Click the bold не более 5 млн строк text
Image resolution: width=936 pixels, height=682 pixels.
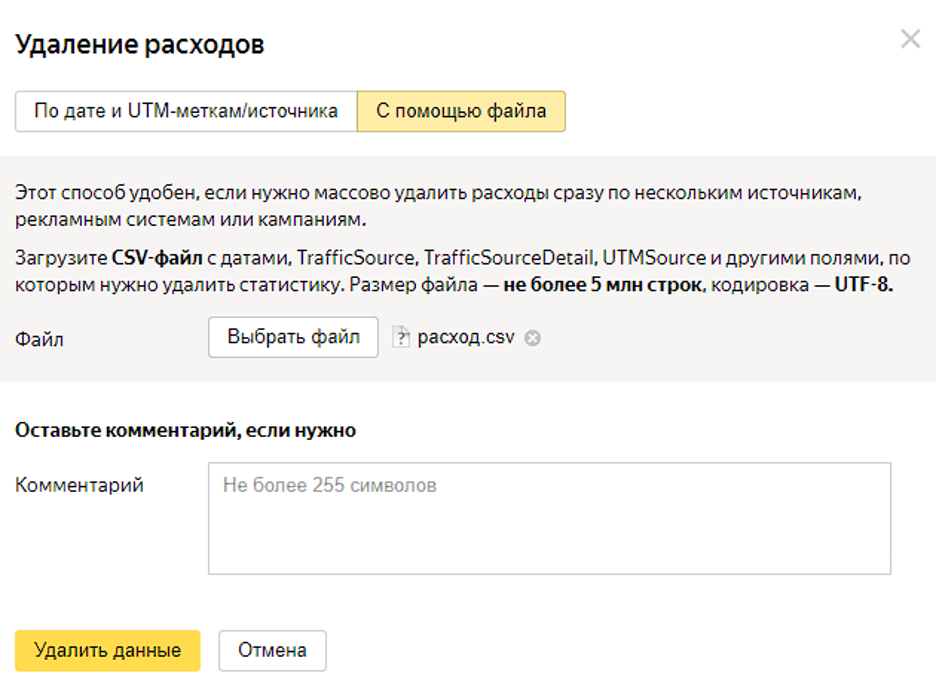(x=603, y=284)
